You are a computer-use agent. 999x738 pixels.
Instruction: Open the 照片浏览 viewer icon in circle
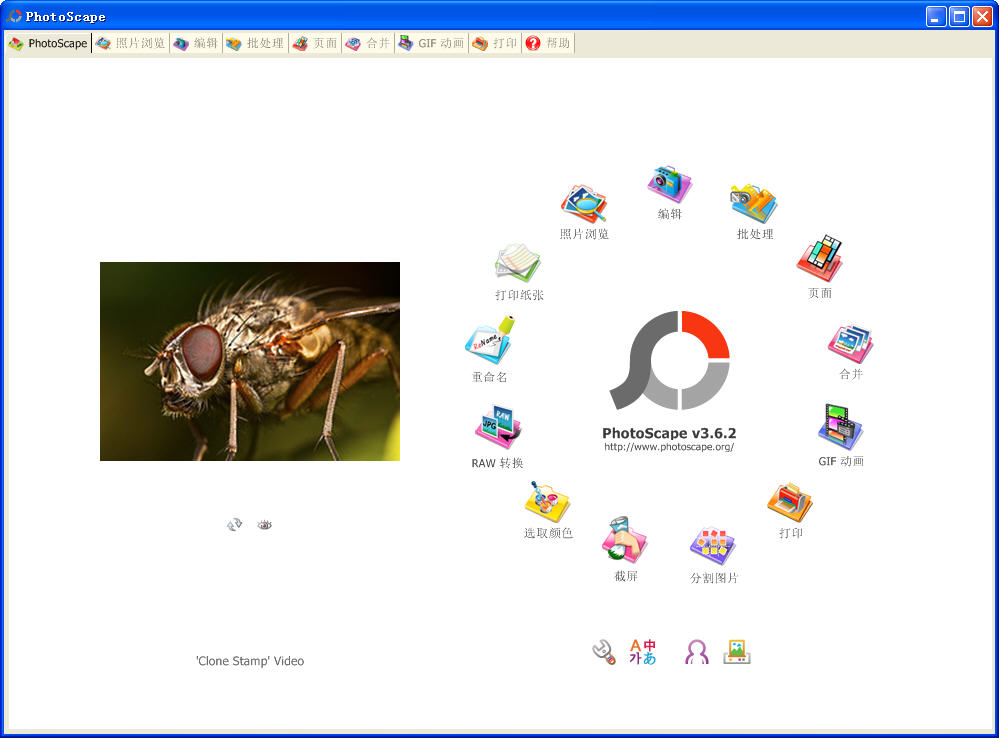[x=584, y=204]
